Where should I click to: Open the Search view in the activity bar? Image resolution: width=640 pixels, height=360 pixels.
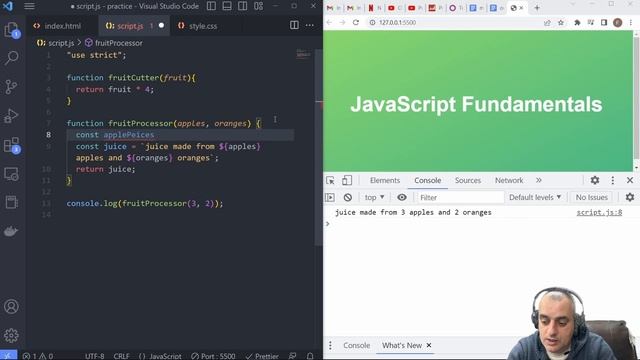point(11,58)
